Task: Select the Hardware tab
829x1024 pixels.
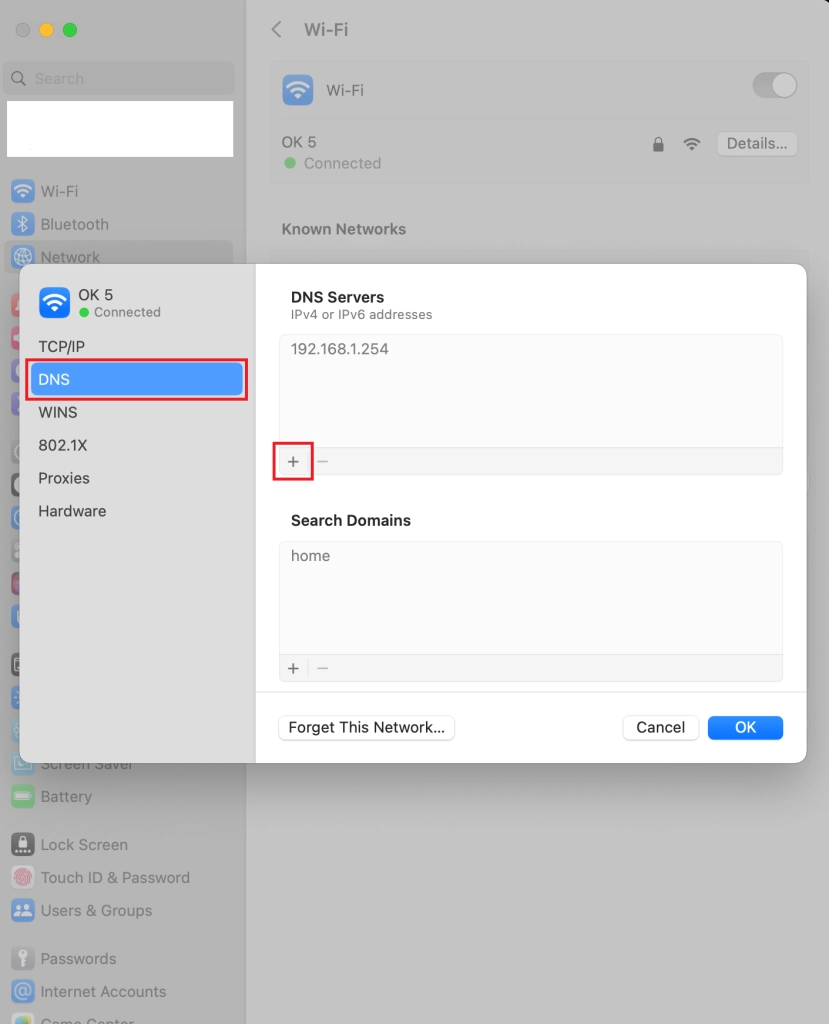Action: coord(72,511)
